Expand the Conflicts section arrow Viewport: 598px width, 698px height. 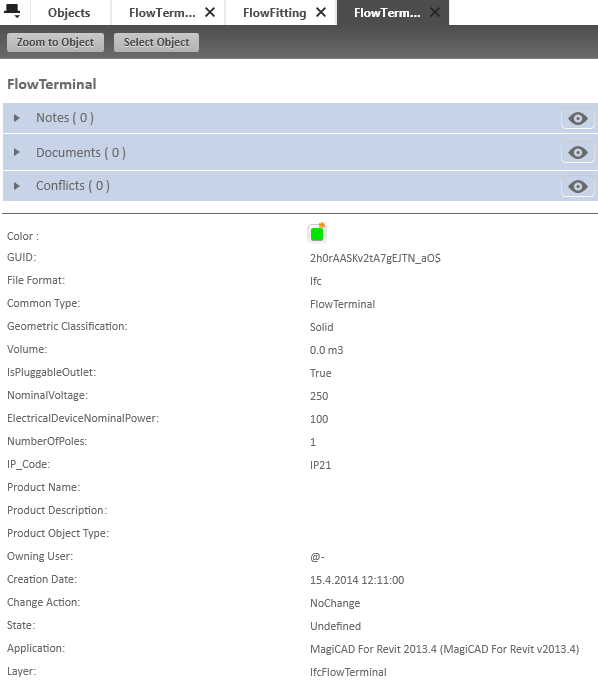pyautogui.click(x=16, y=186)
